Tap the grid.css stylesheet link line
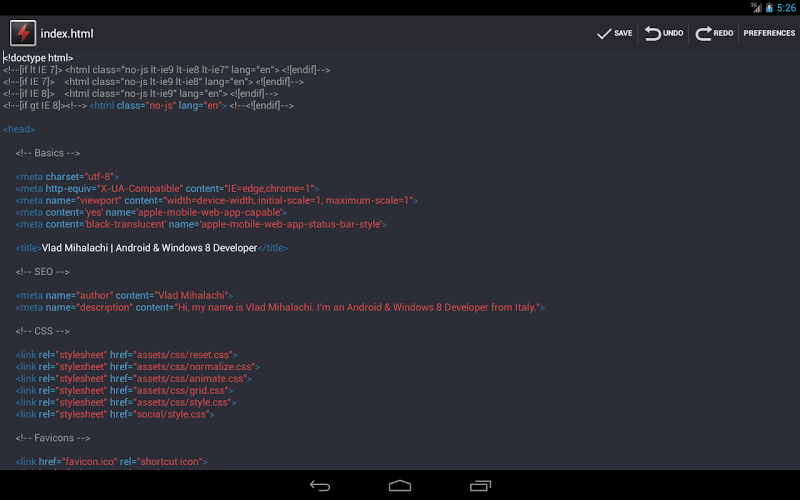Viewport: 800px width, 500px height. pos(124,391)
